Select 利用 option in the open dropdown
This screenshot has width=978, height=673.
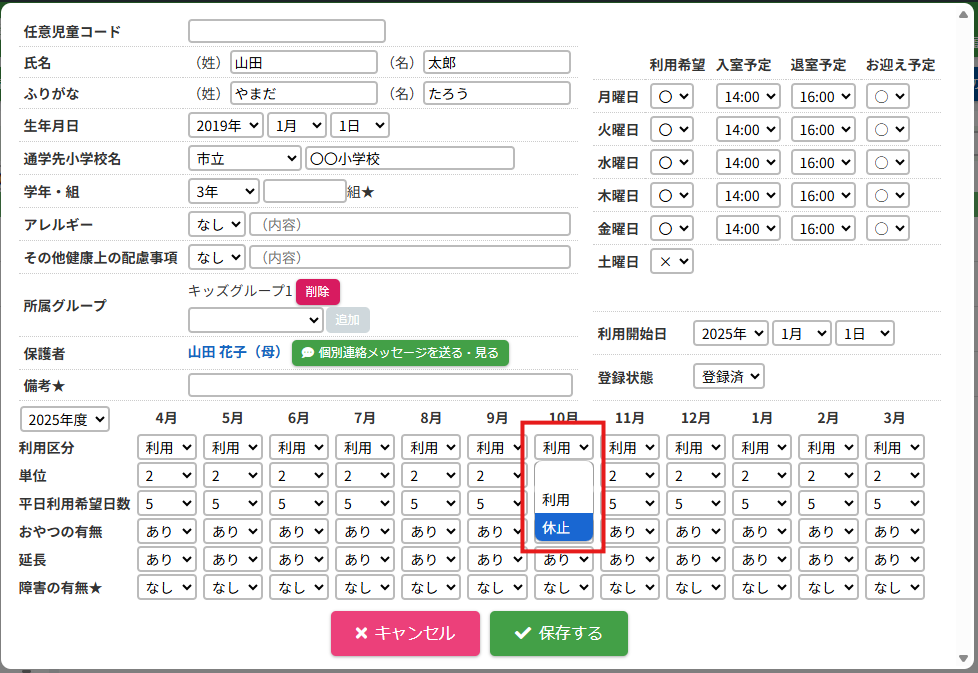pyautogui.click(x=564, y=499)
